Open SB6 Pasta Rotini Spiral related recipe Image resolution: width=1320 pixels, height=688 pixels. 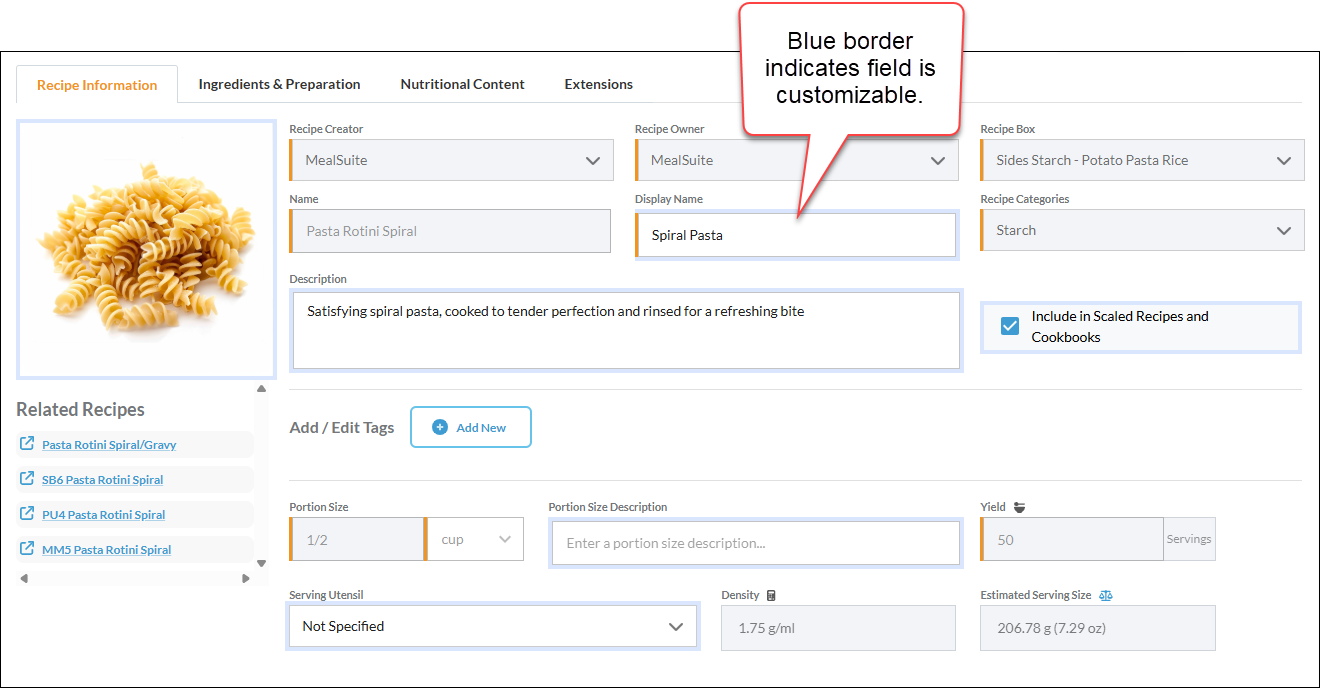[102, 480]
